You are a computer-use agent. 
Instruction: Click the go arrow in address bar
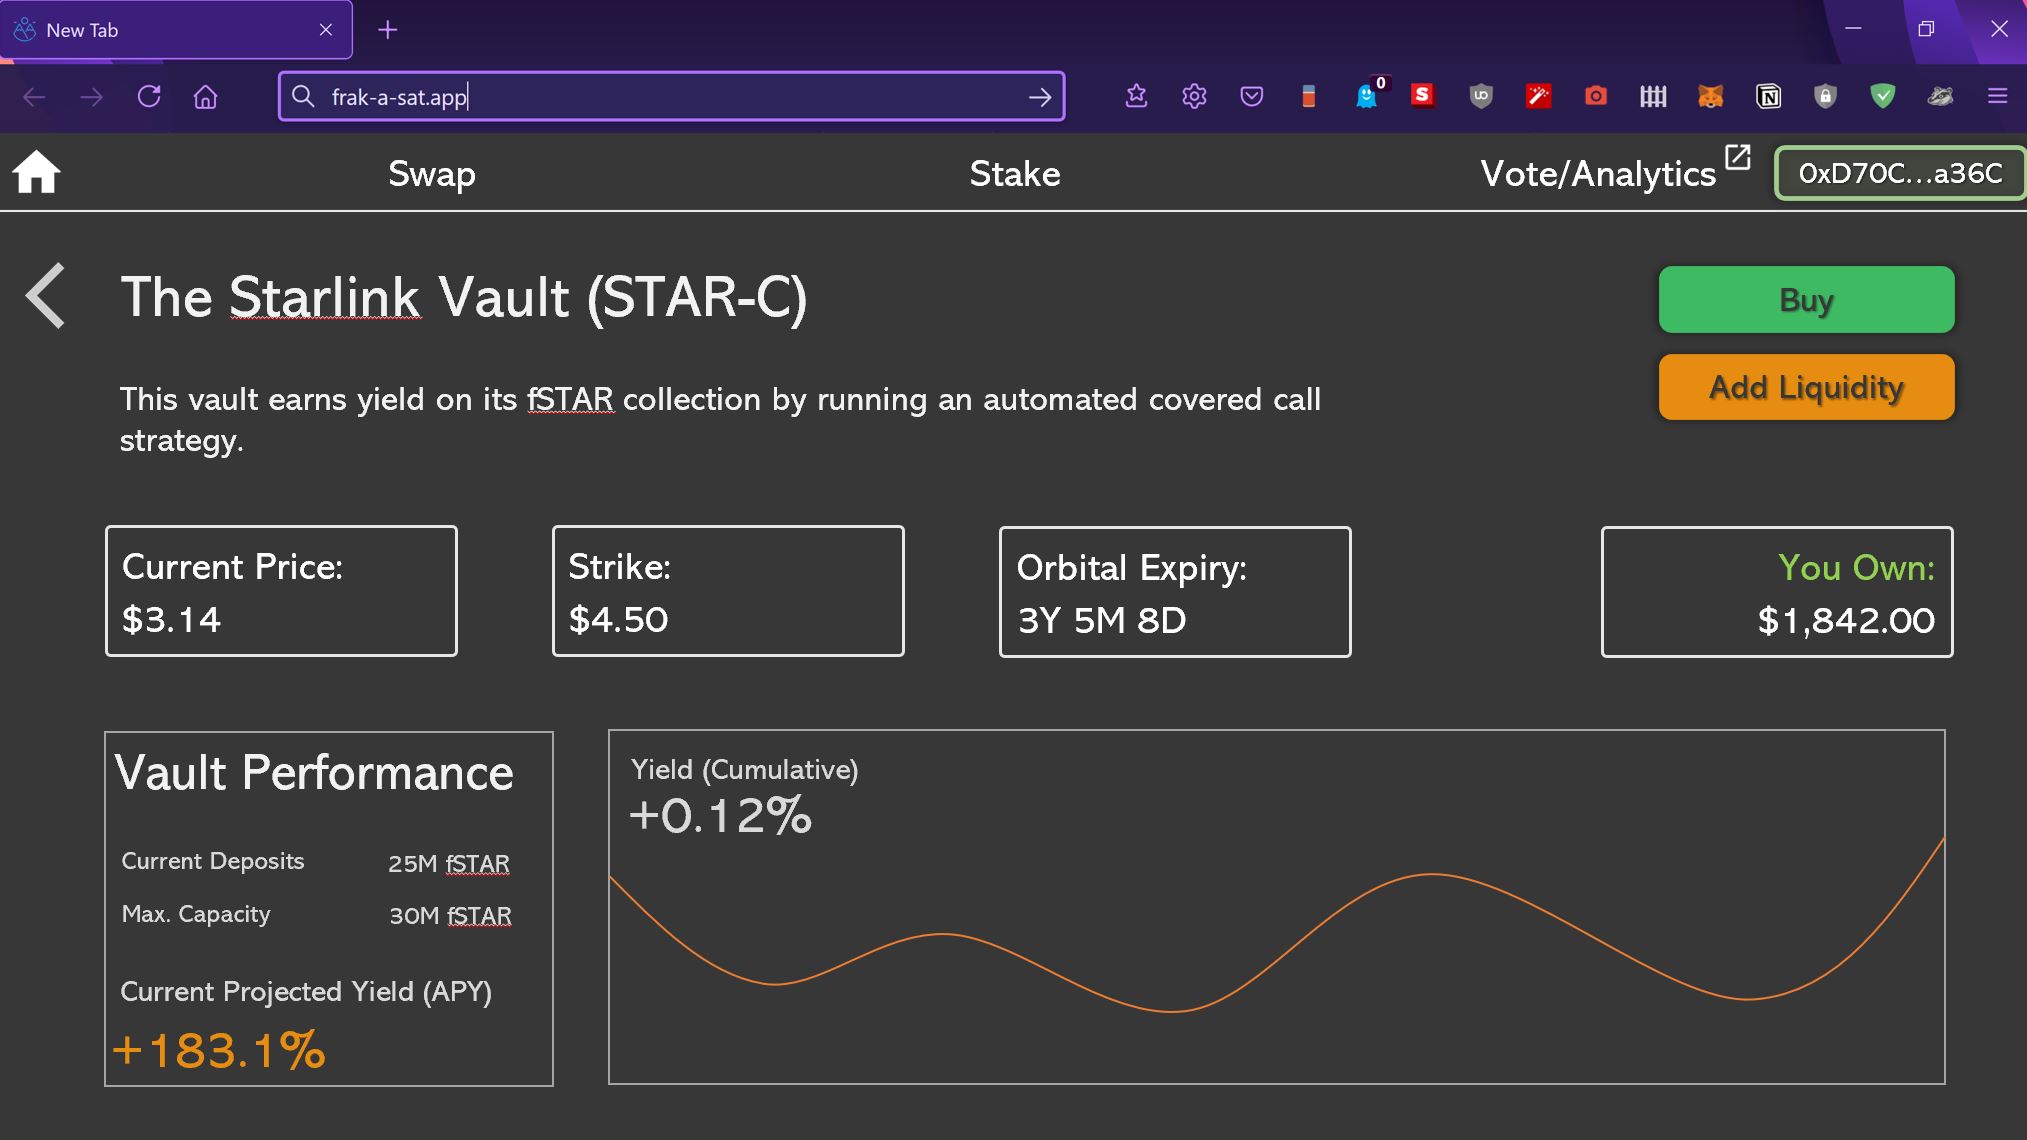[1040, 97]
